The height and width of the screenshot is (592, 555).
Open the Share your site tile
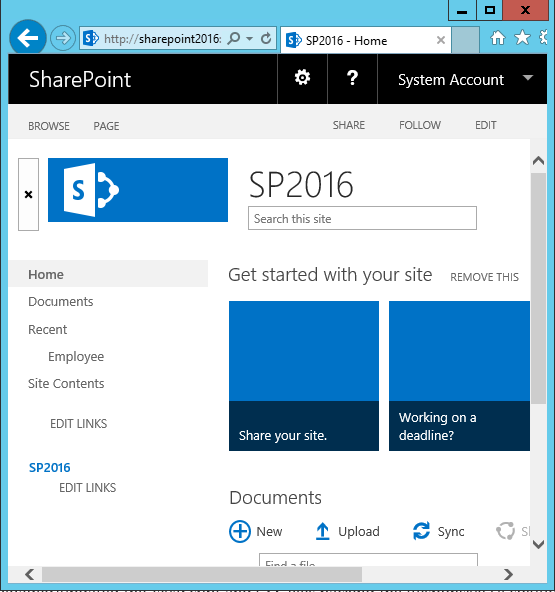(304, 376)
